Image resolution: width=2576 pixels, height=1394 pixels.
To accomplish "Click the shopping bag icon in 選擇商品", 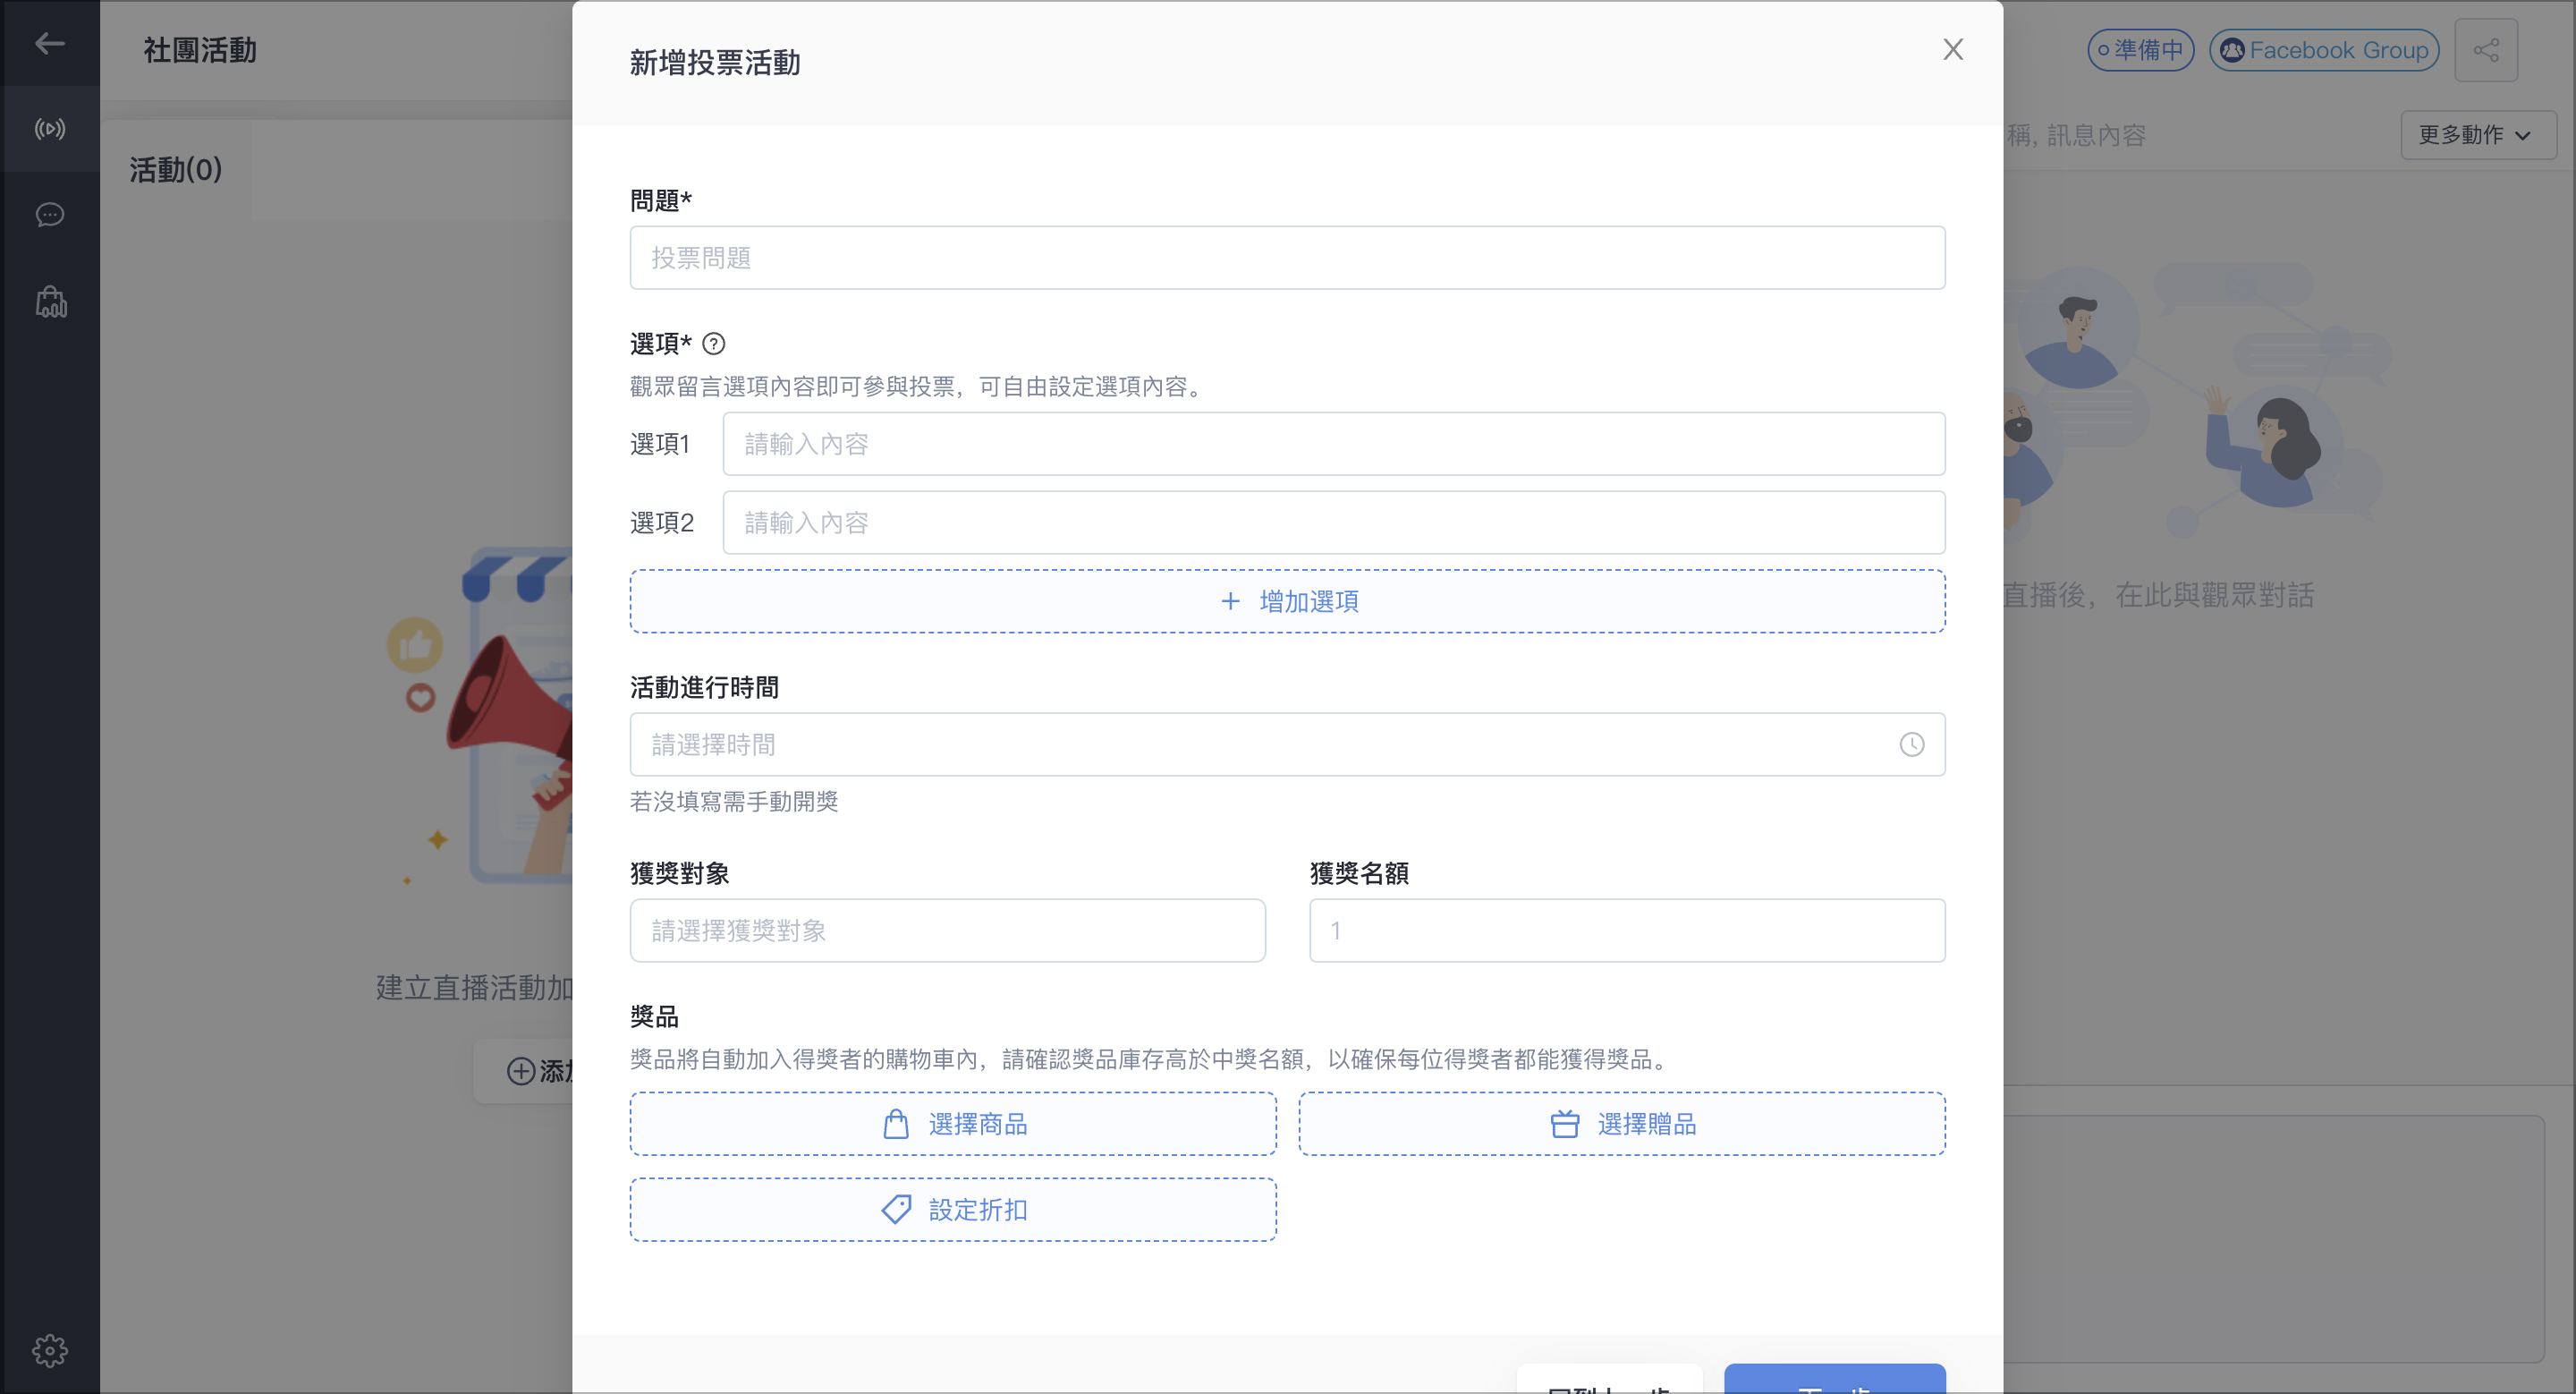I will coord(896,1124).
